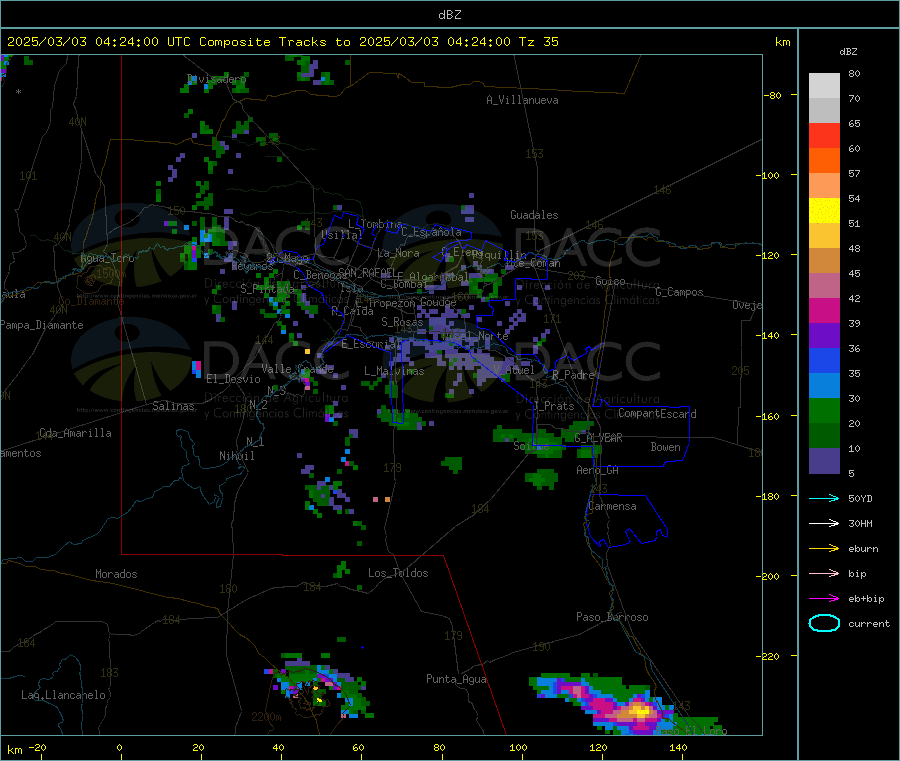This screenshot has height=761, width=900.
Task: Click the 'Paso_Barroso' place label
Action: pos(612,617)
